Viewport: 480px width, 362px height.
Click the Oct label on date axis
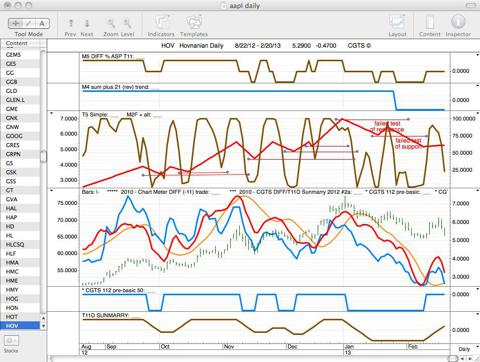[165, 346]
